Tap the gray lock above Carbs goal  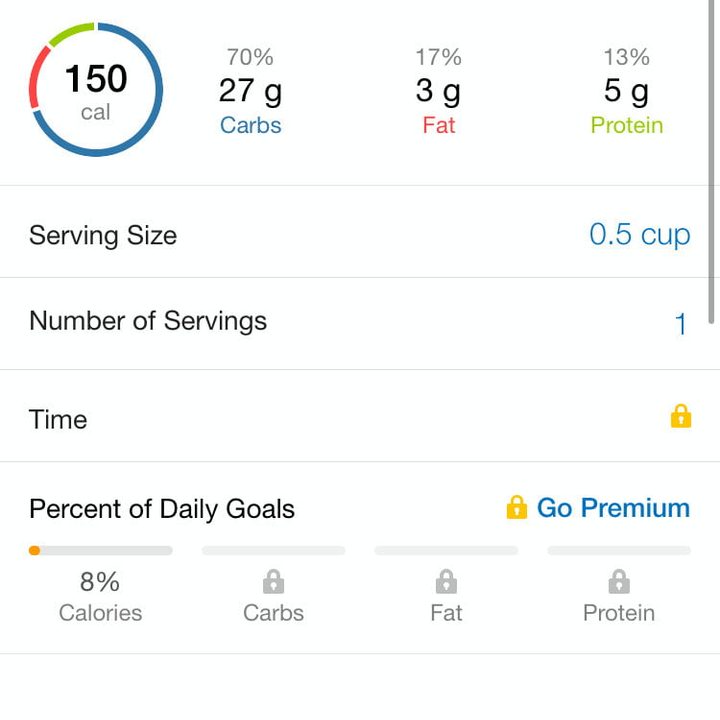(273, 581)
